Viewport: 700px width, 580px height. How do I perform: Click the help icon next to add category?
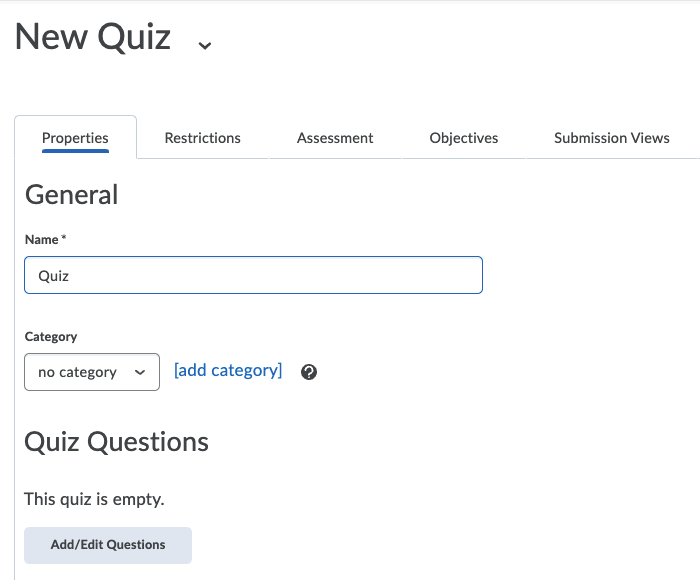pos(309,372)
